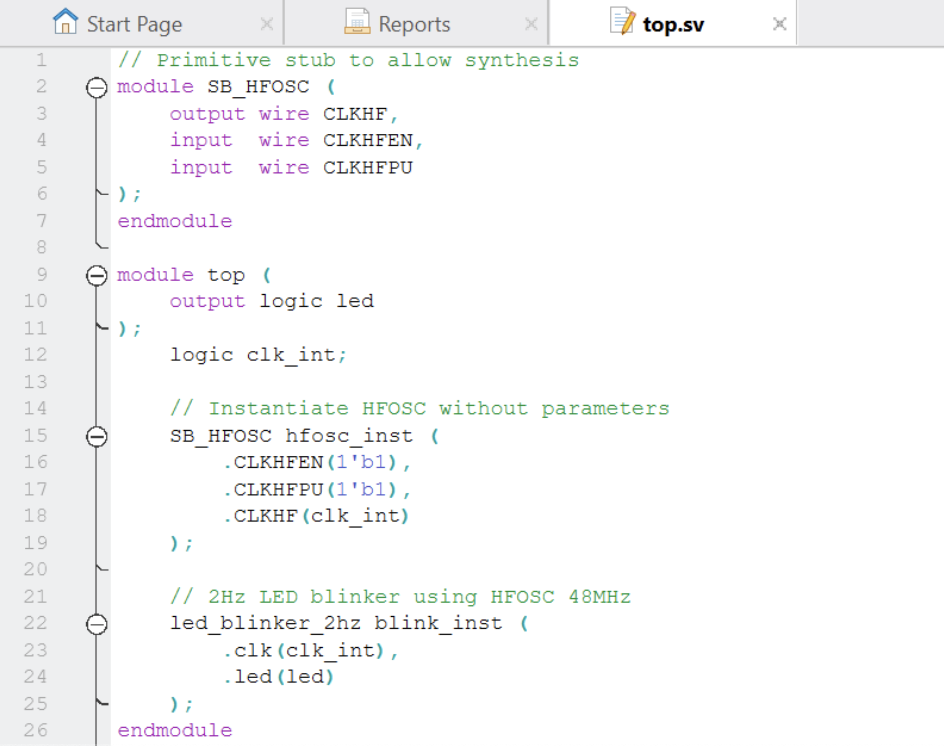Switch to the Start Page tab
Viewport: 944px width, 746px height.
click(x=134, y=24)
